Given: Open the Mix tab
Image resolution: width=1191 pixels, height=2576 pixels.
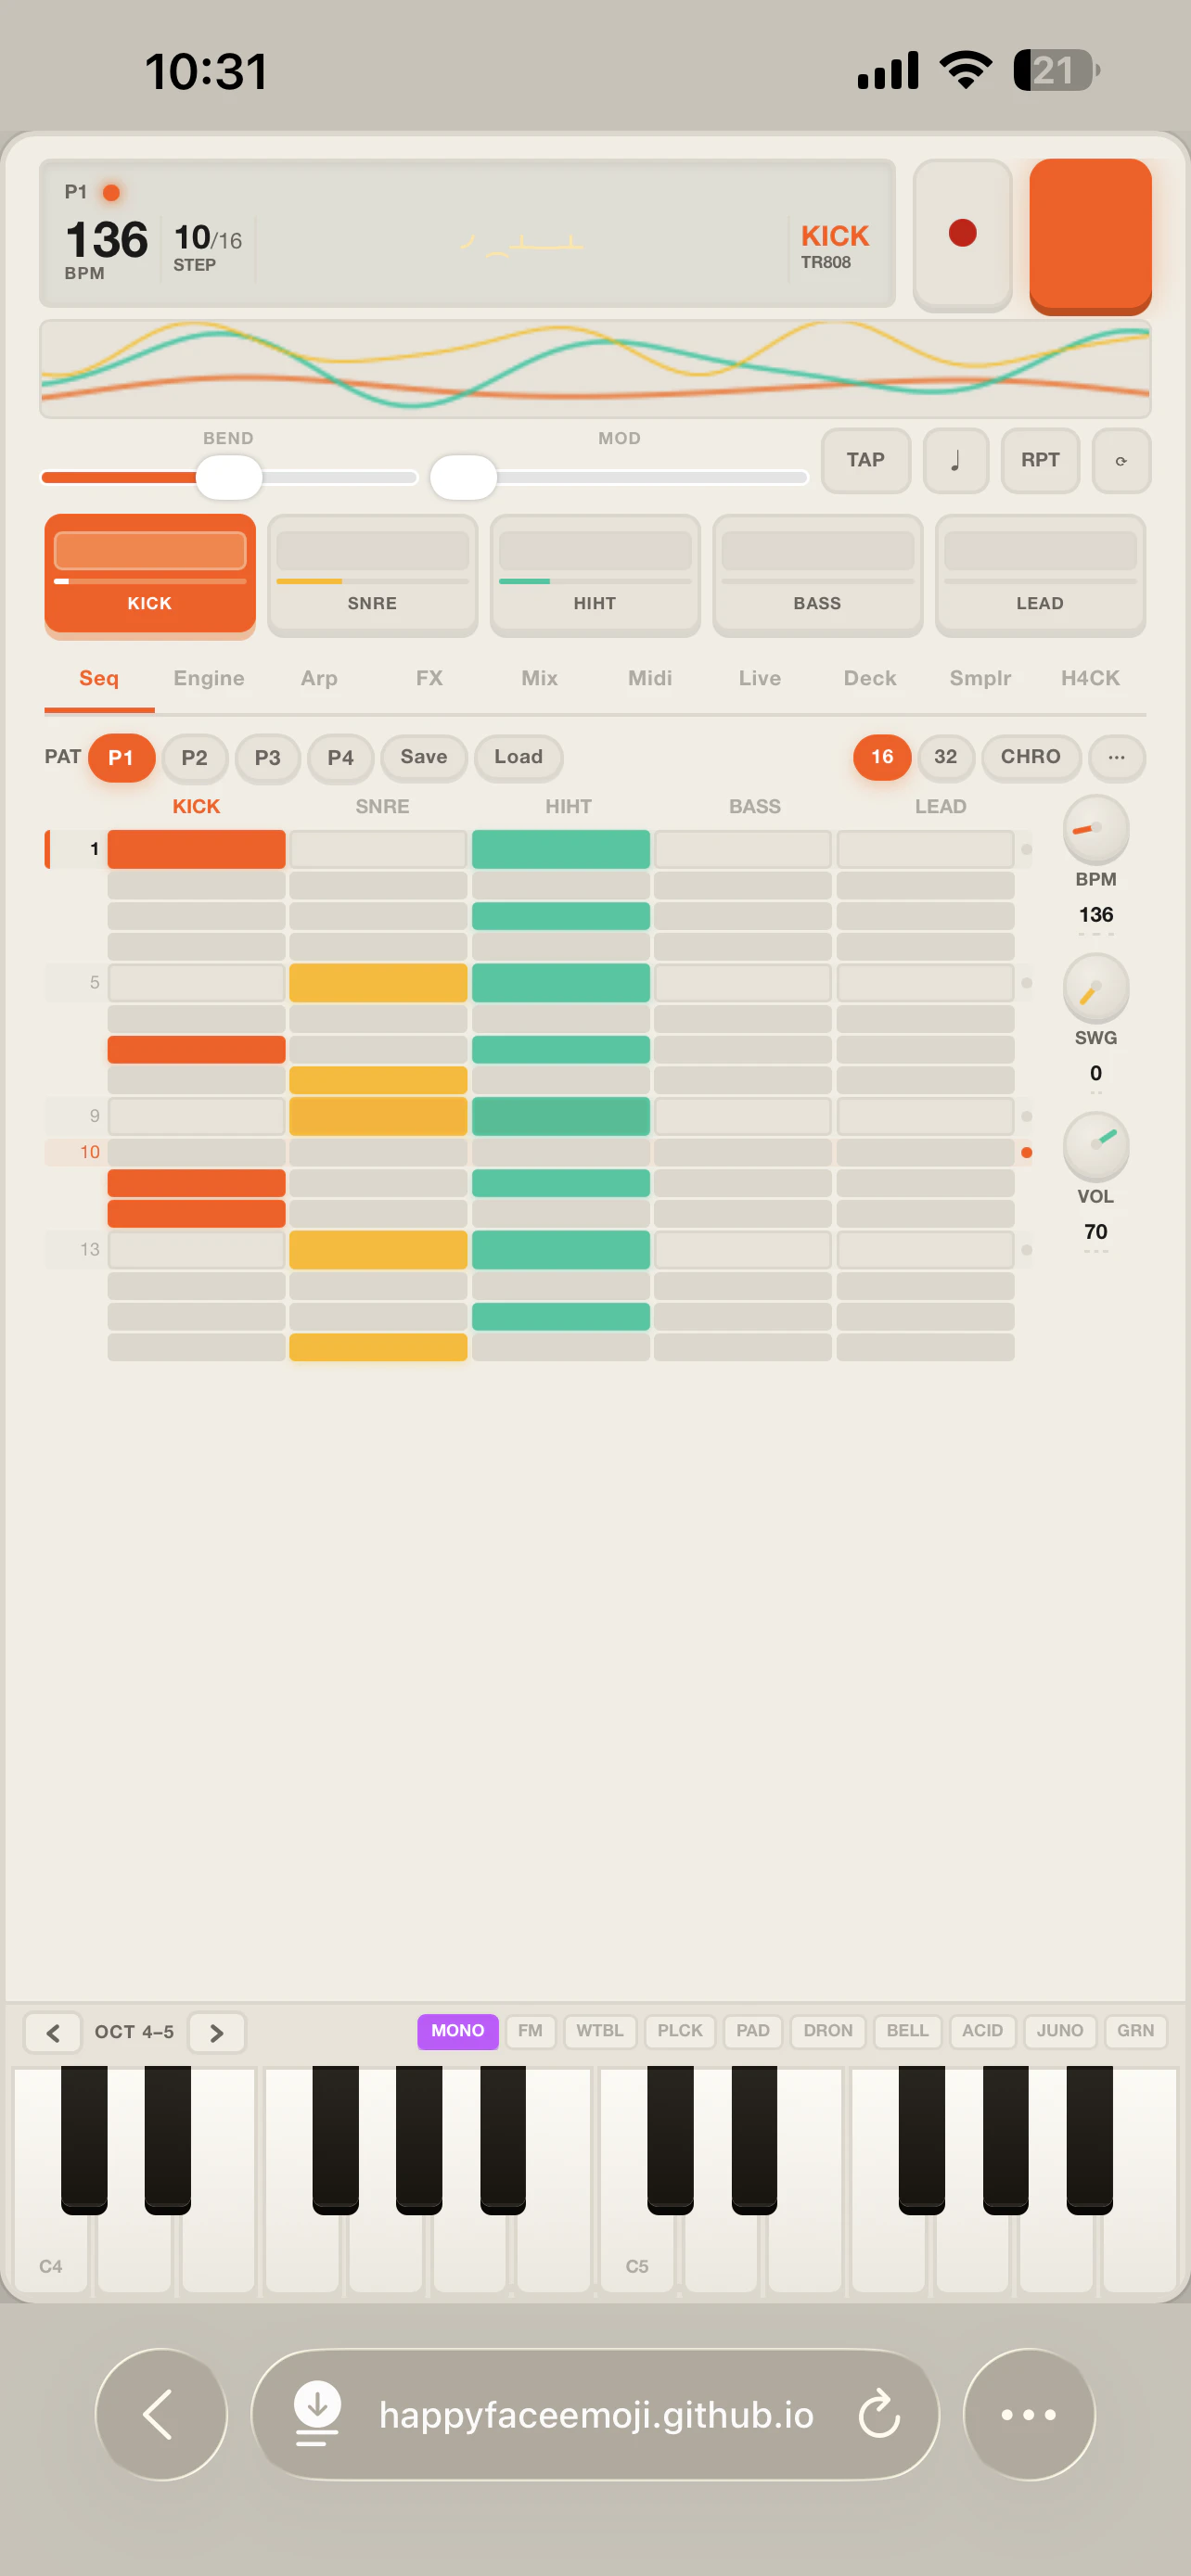Looking at the screenshot, I should pos(540,678).
